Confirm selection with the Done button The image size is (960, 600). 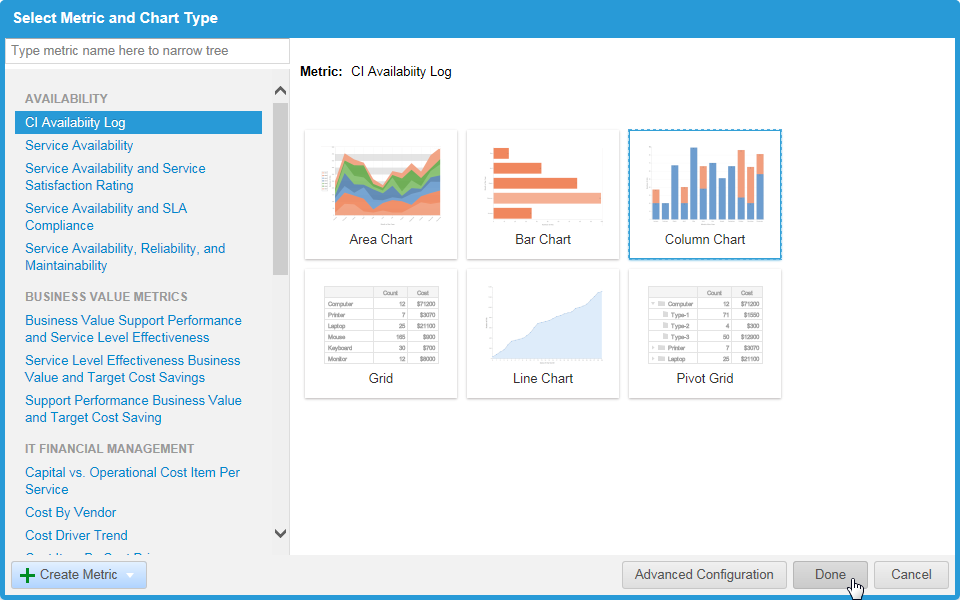(830, 575)
